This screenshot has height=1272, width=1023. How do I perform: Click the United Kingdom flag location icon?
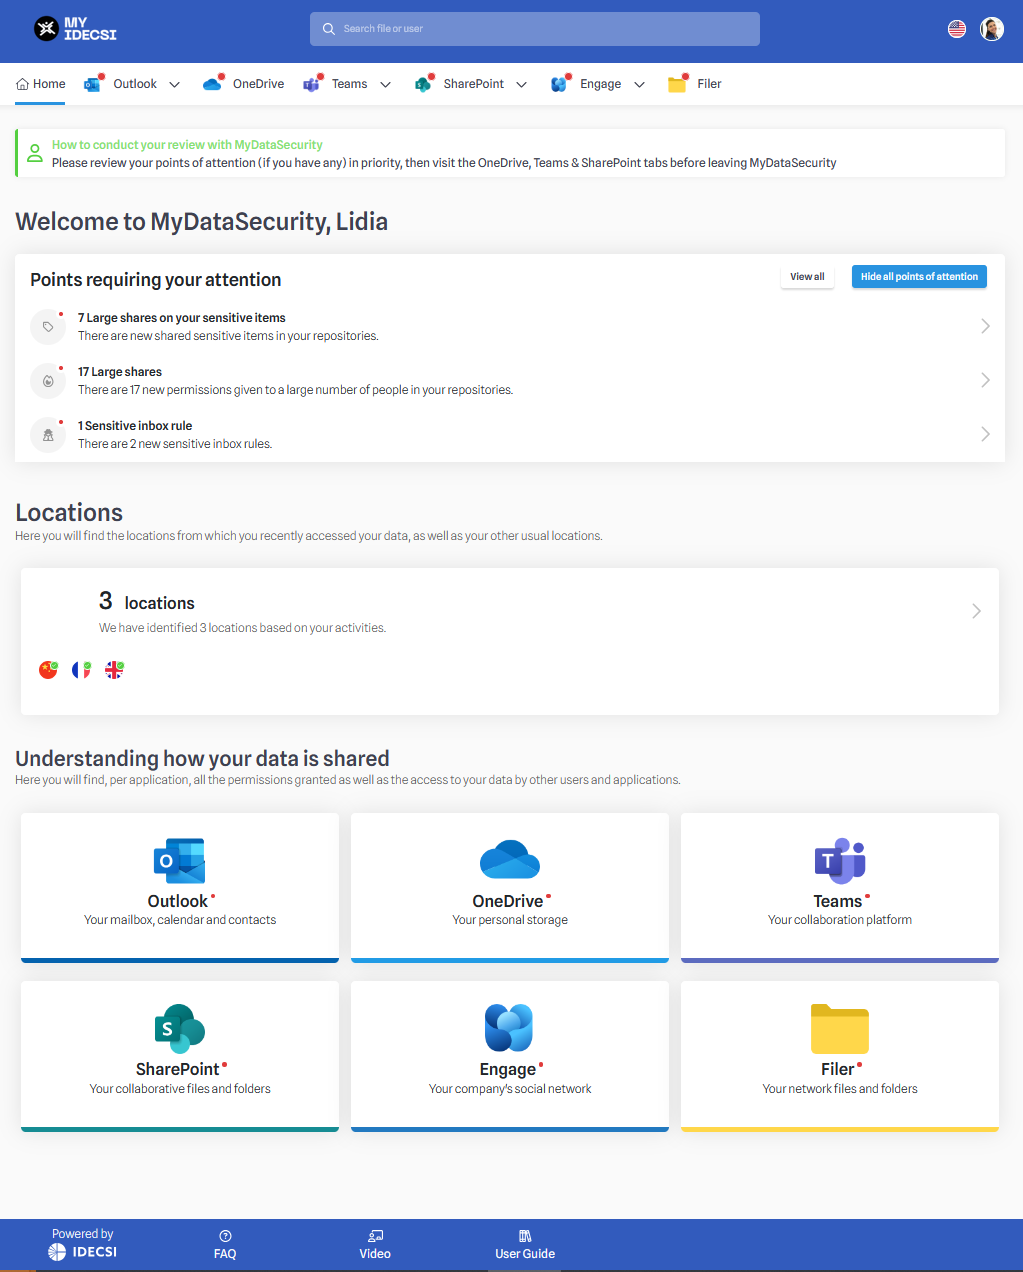click(x=115, y=670)
